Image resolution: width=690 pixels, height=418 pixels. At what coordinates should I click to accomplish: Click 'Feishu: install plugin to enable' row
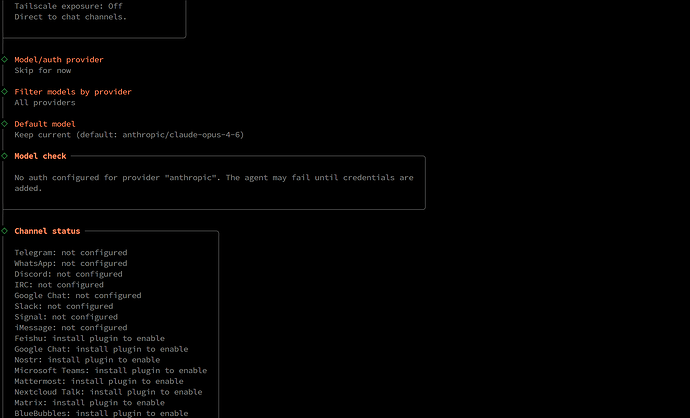coord(90,338)
